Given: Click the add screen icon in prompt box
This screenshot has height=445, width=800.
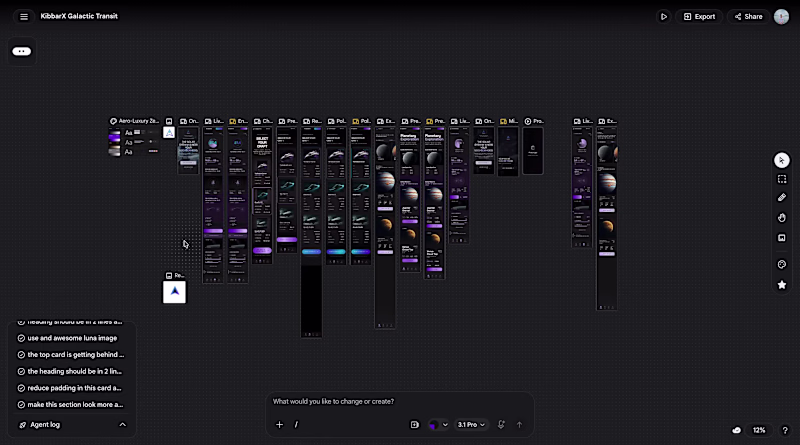Looking at the screenshot, I should (414, 425).
